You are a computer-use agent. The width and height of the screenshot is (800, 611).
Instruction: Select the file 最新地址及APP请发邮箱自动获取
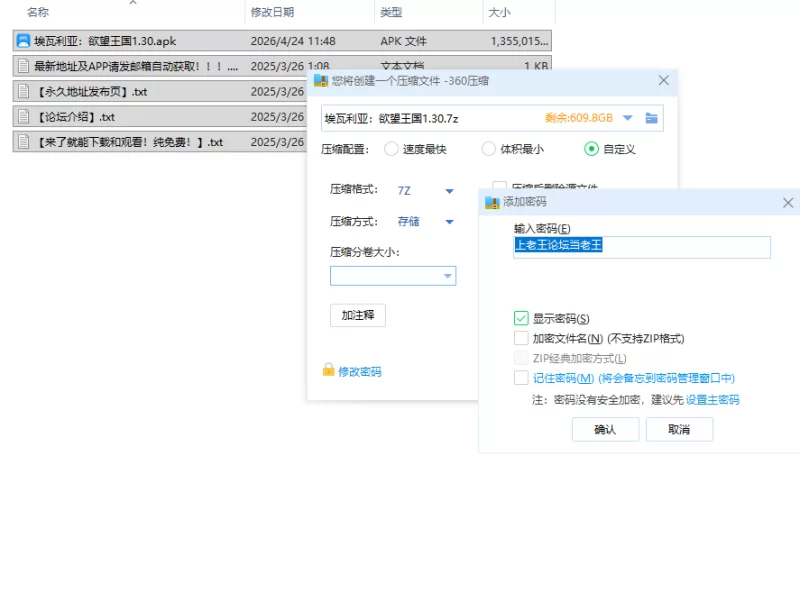(x=136, y=66)
